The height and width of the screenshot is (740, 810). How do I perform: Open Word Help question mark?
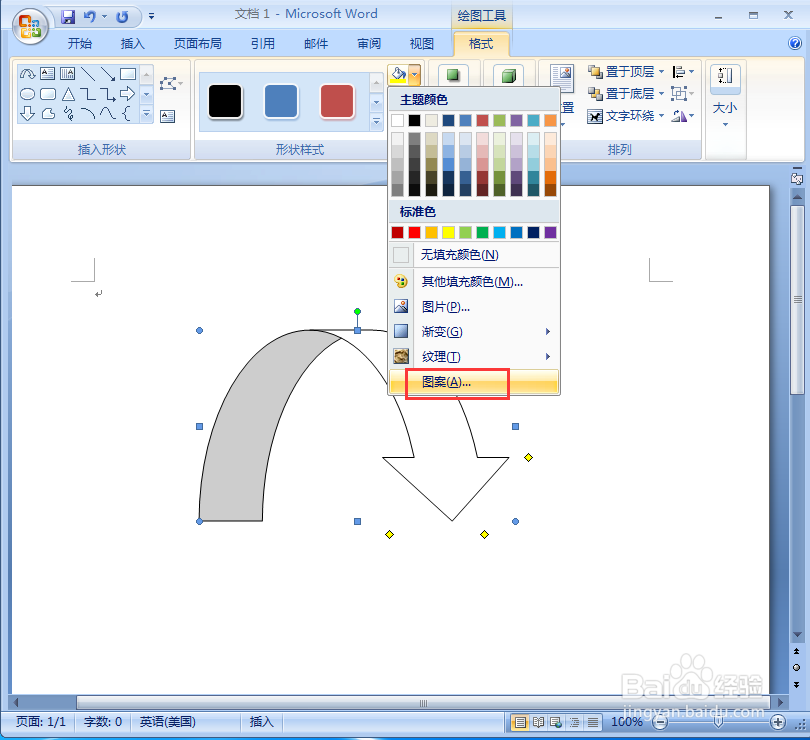tap(795, 43)
